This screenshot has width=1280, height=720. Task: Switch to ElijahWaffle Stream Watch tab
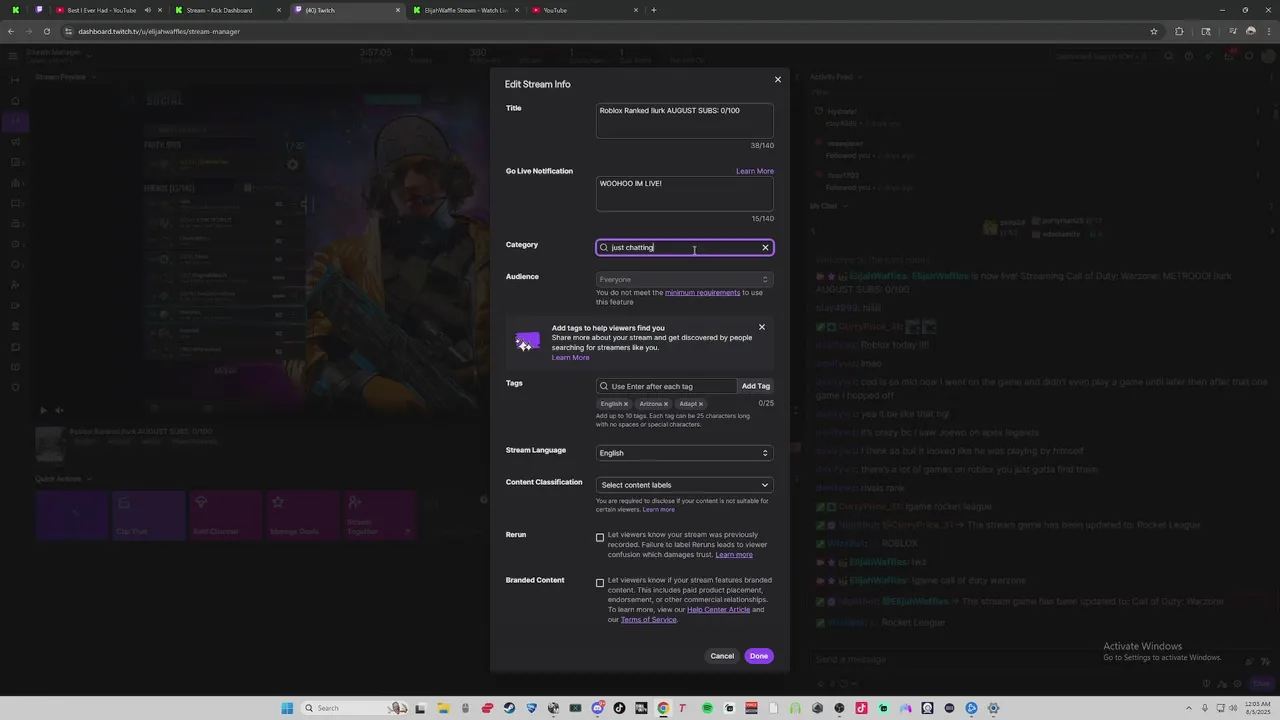(464, 10)
